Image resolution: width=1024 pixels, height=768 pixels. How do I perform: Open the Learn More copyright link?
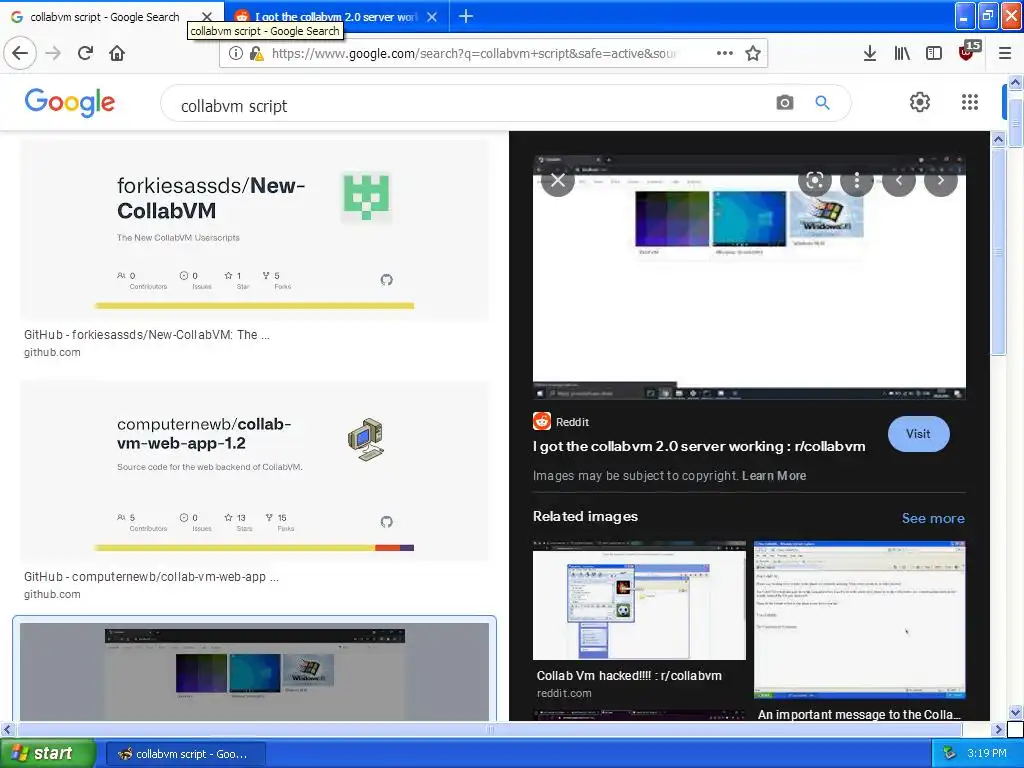click(774, 475)
